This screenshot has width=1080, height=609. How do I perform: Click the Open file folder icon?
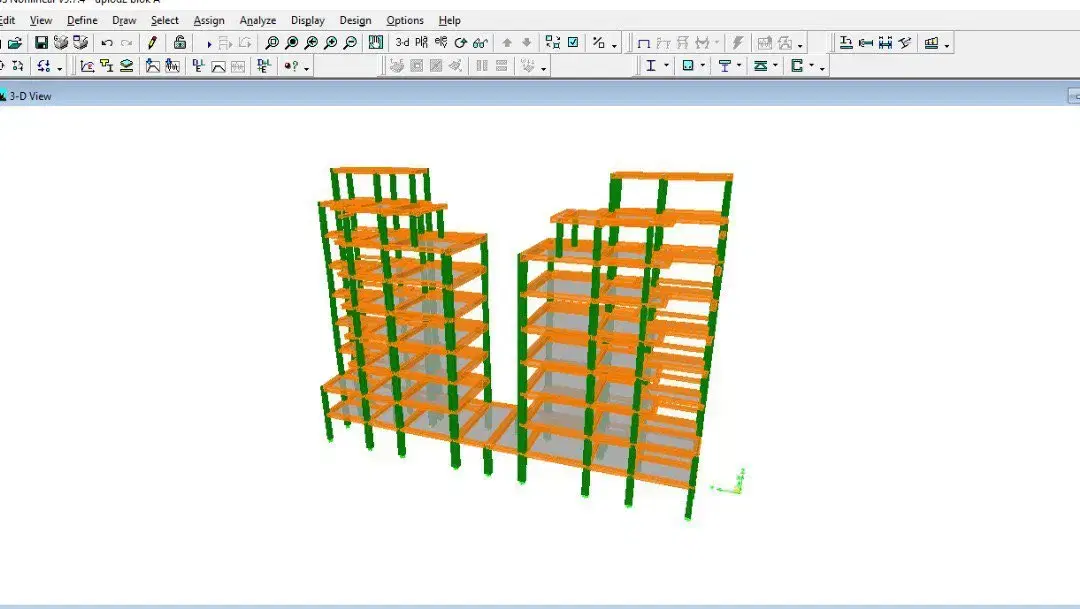(15, 43)
